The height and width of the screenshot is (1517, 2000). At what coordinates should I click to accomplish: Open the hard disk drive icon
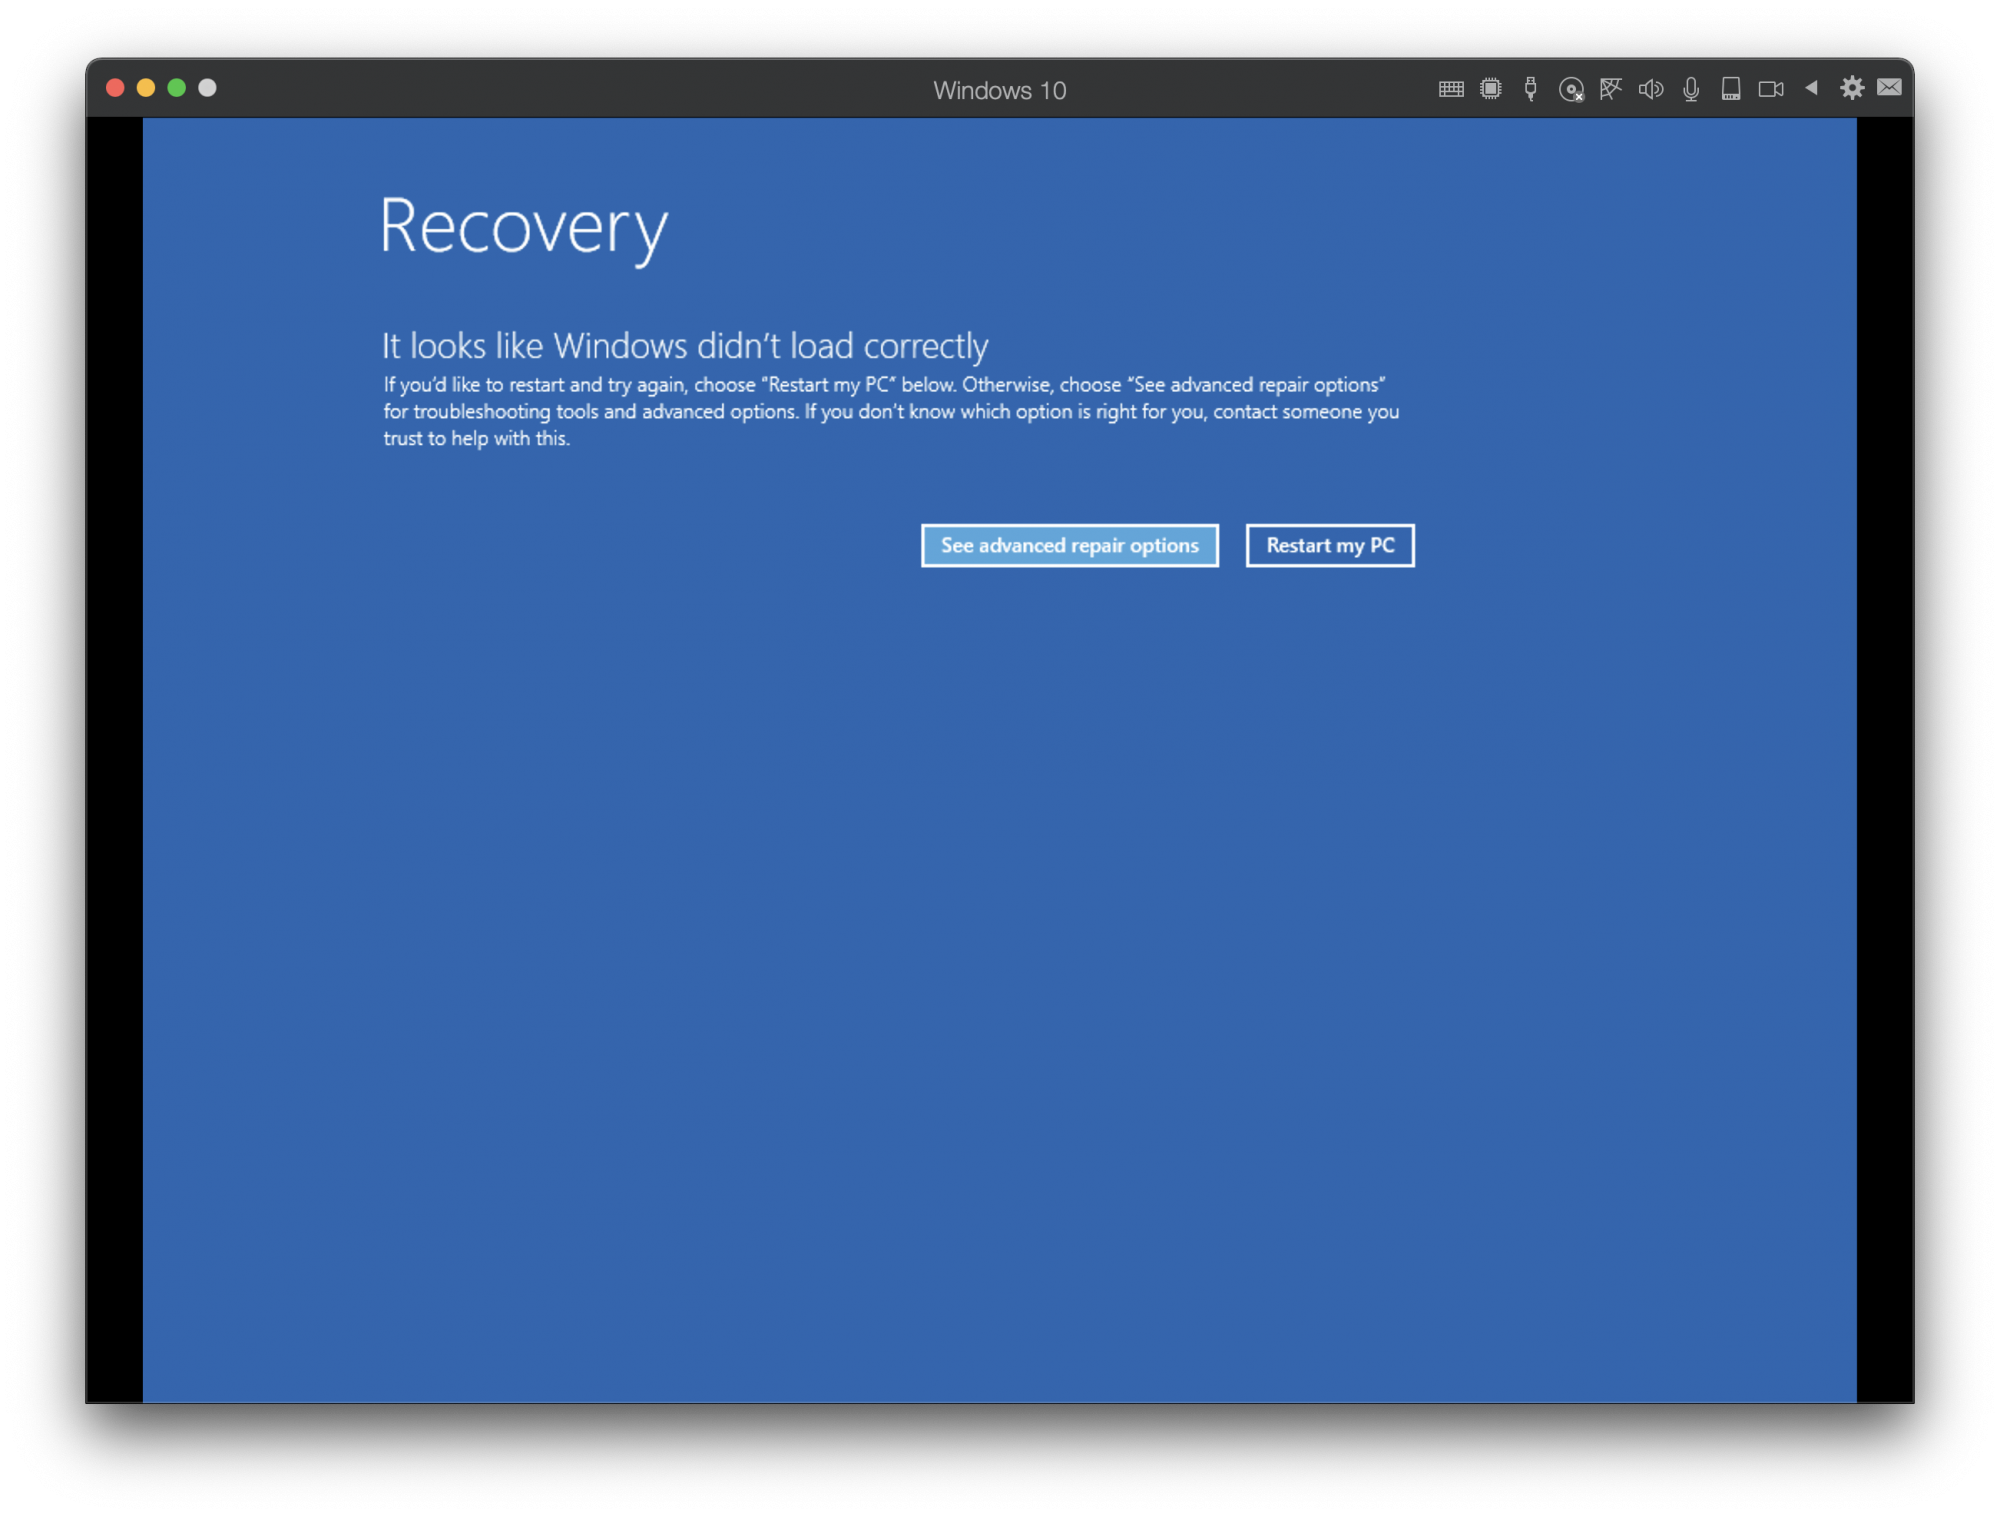click(1731, 89)
